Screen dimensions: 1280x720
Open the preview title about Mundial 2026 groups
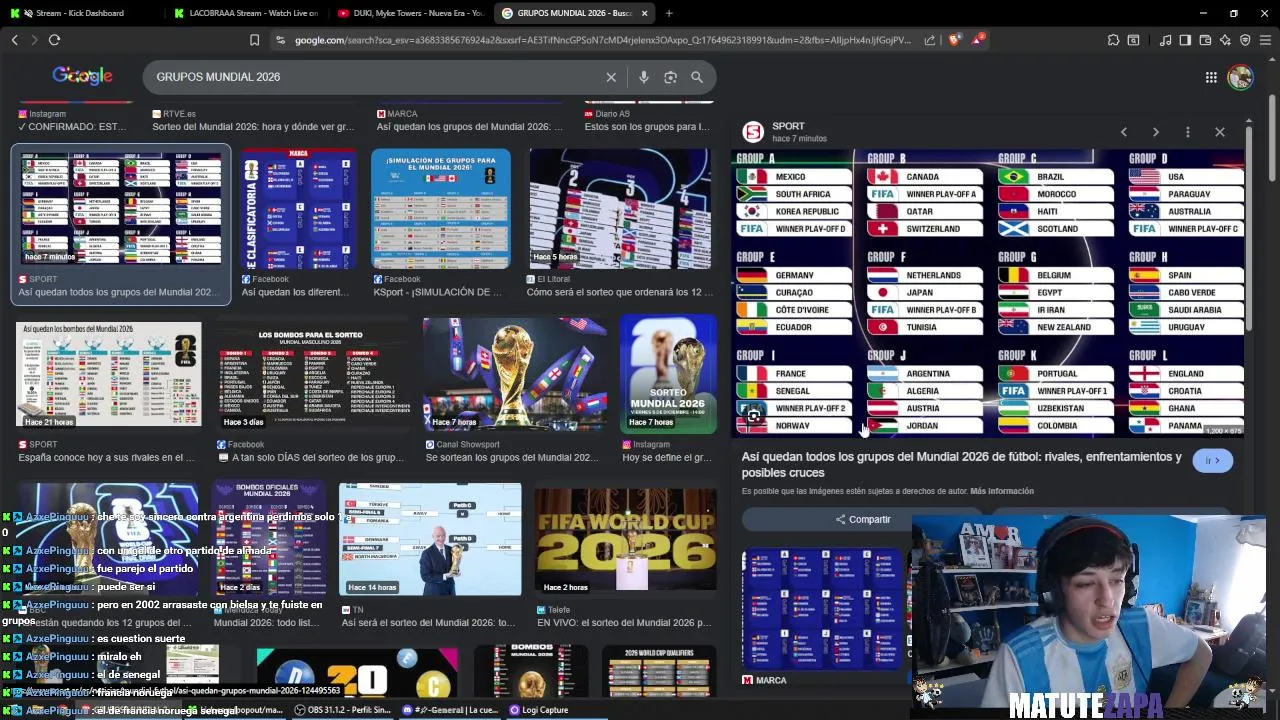coord(961,464)
